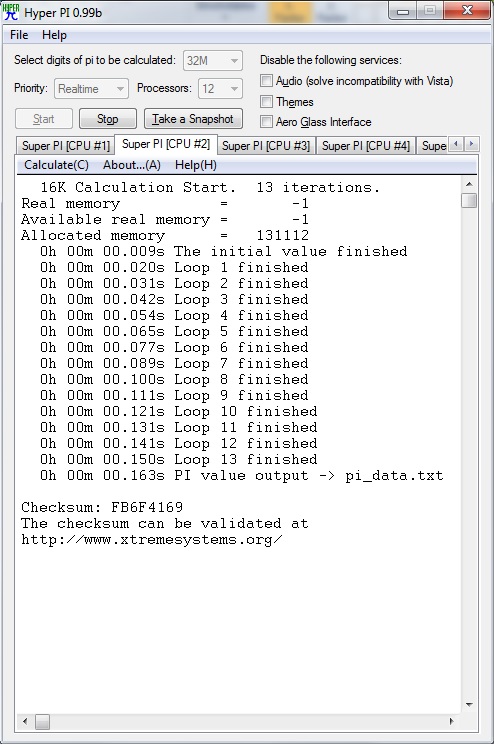Switch to Super PI [CPU #1] tab
Screen dimensions: 494x744
(65, 146)
